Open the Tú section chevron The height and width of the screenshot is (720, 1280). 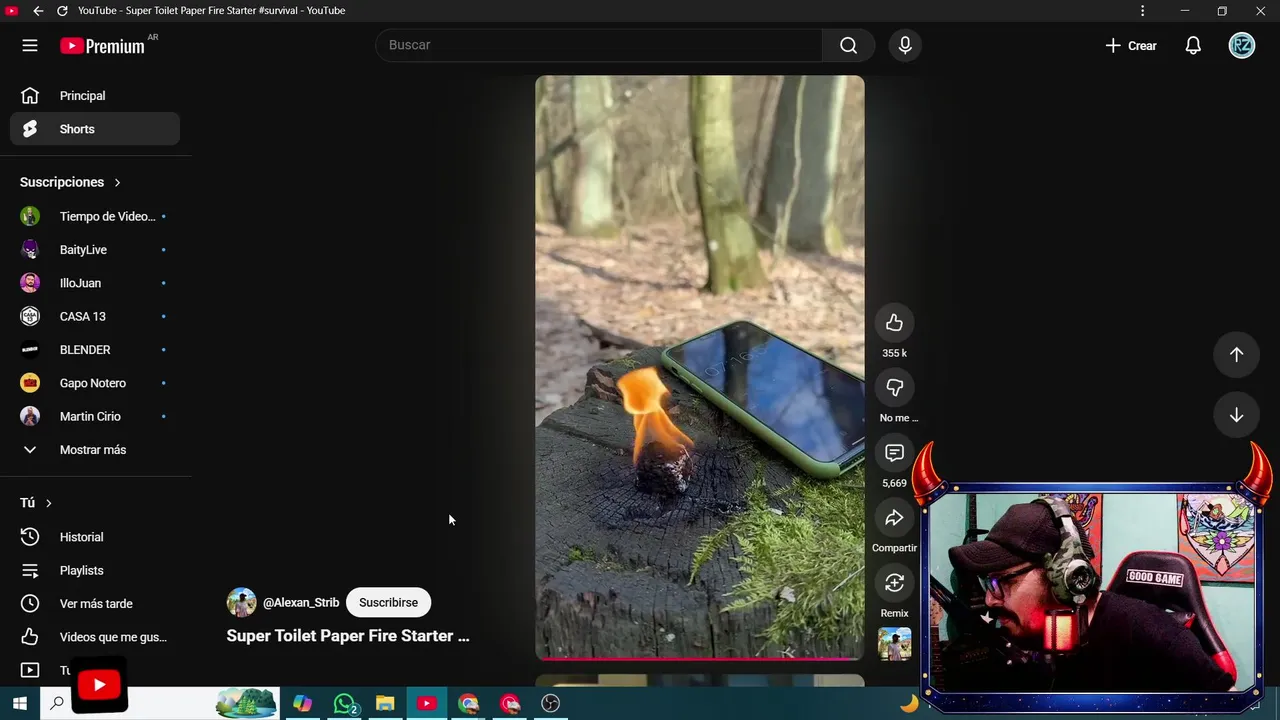48,503
